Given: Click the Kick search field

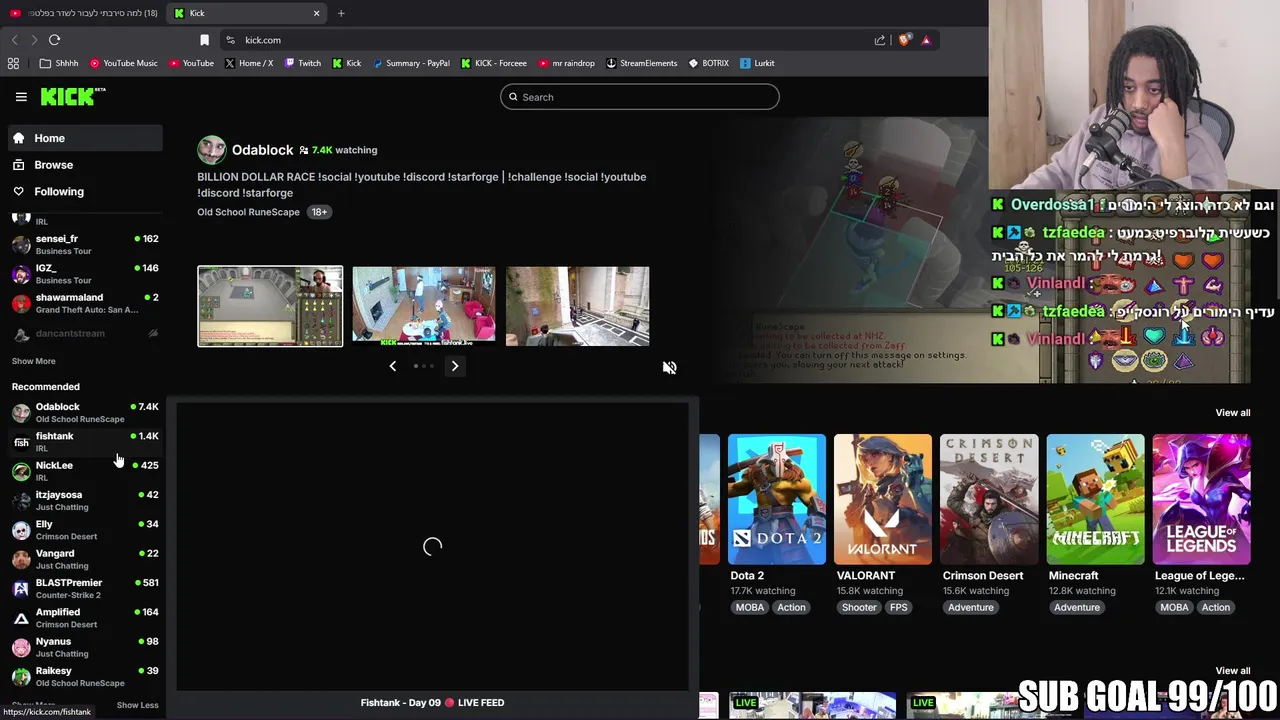Looking at the screenshot, I should tap(640, 97).
